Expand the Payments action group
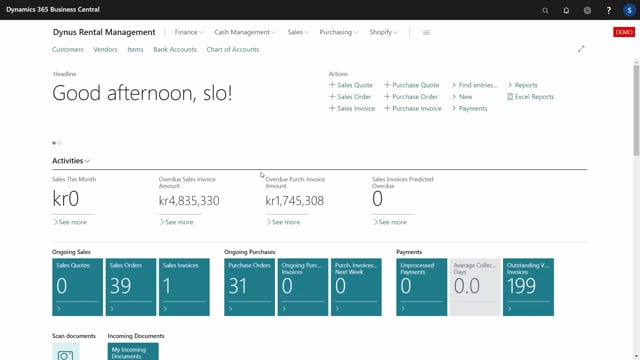The image size is (640, 360). pyautogui.click(x=469, y=108)
